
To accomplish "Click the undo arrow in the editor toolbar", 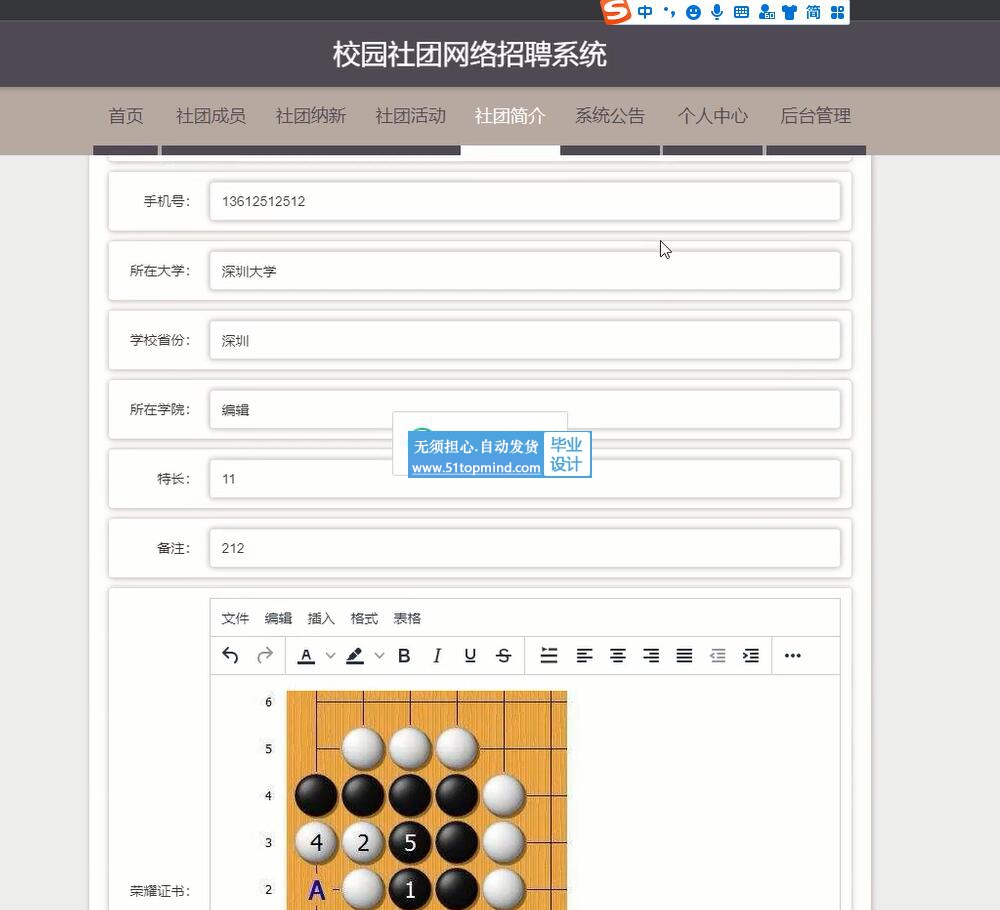I will click(x=230, y=656).
